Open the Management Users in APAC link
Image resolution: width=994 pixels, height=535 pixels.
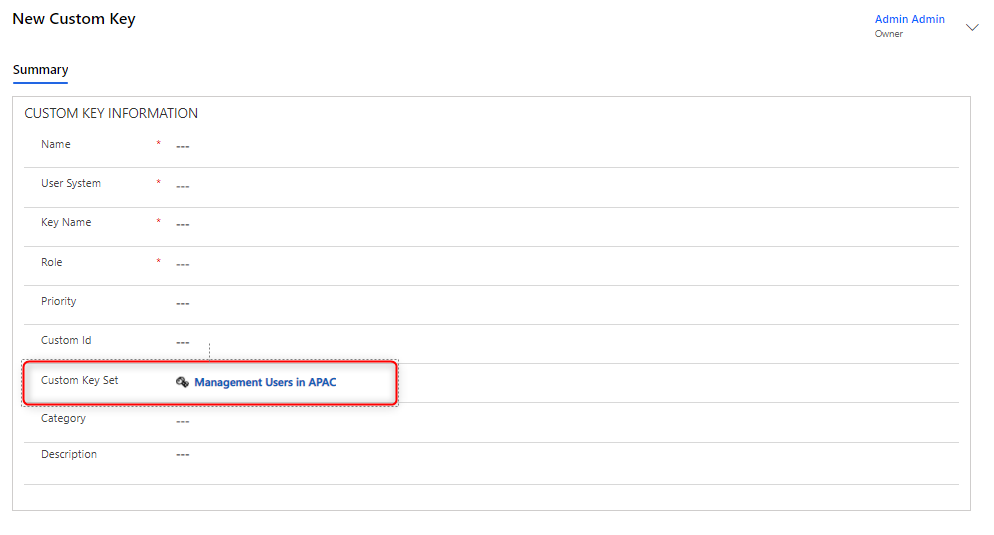point(265,382)
